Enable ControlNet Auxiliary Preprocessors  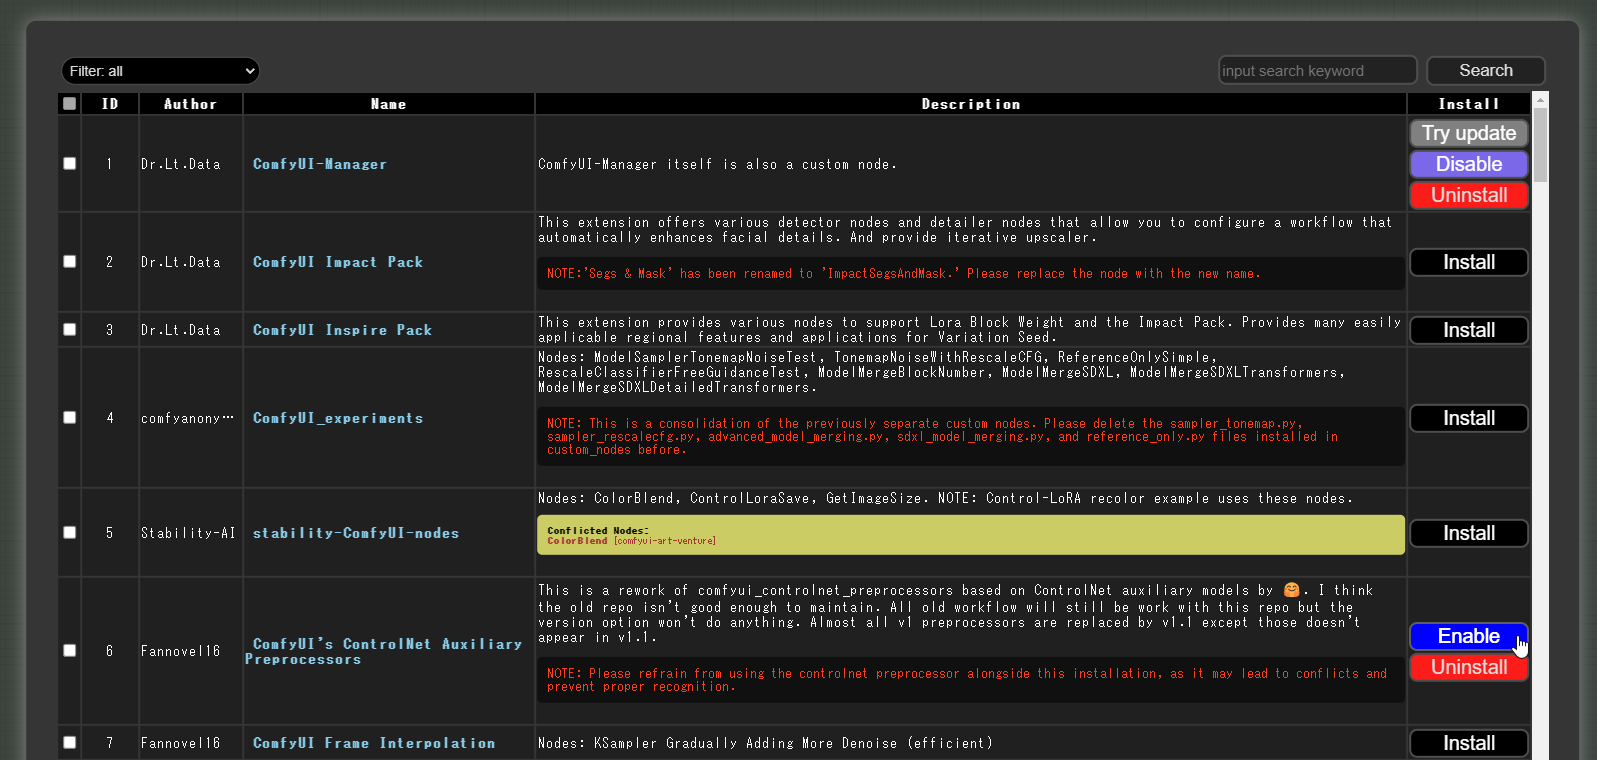pos(1468,636)
